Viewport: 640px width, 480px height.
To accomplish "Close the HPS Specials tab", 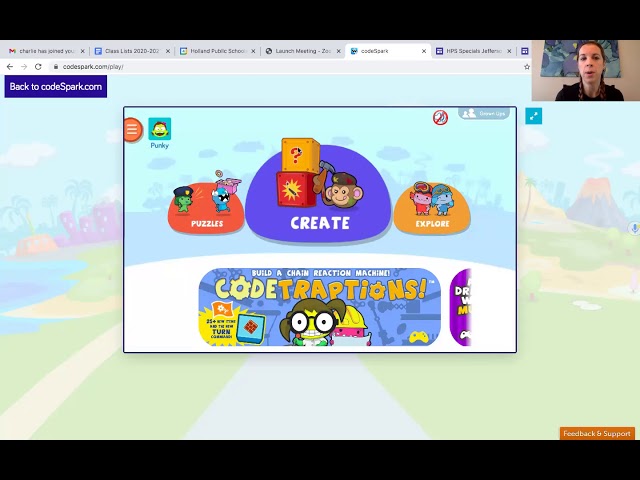I will pyautogui.click(x=509, y=51).
